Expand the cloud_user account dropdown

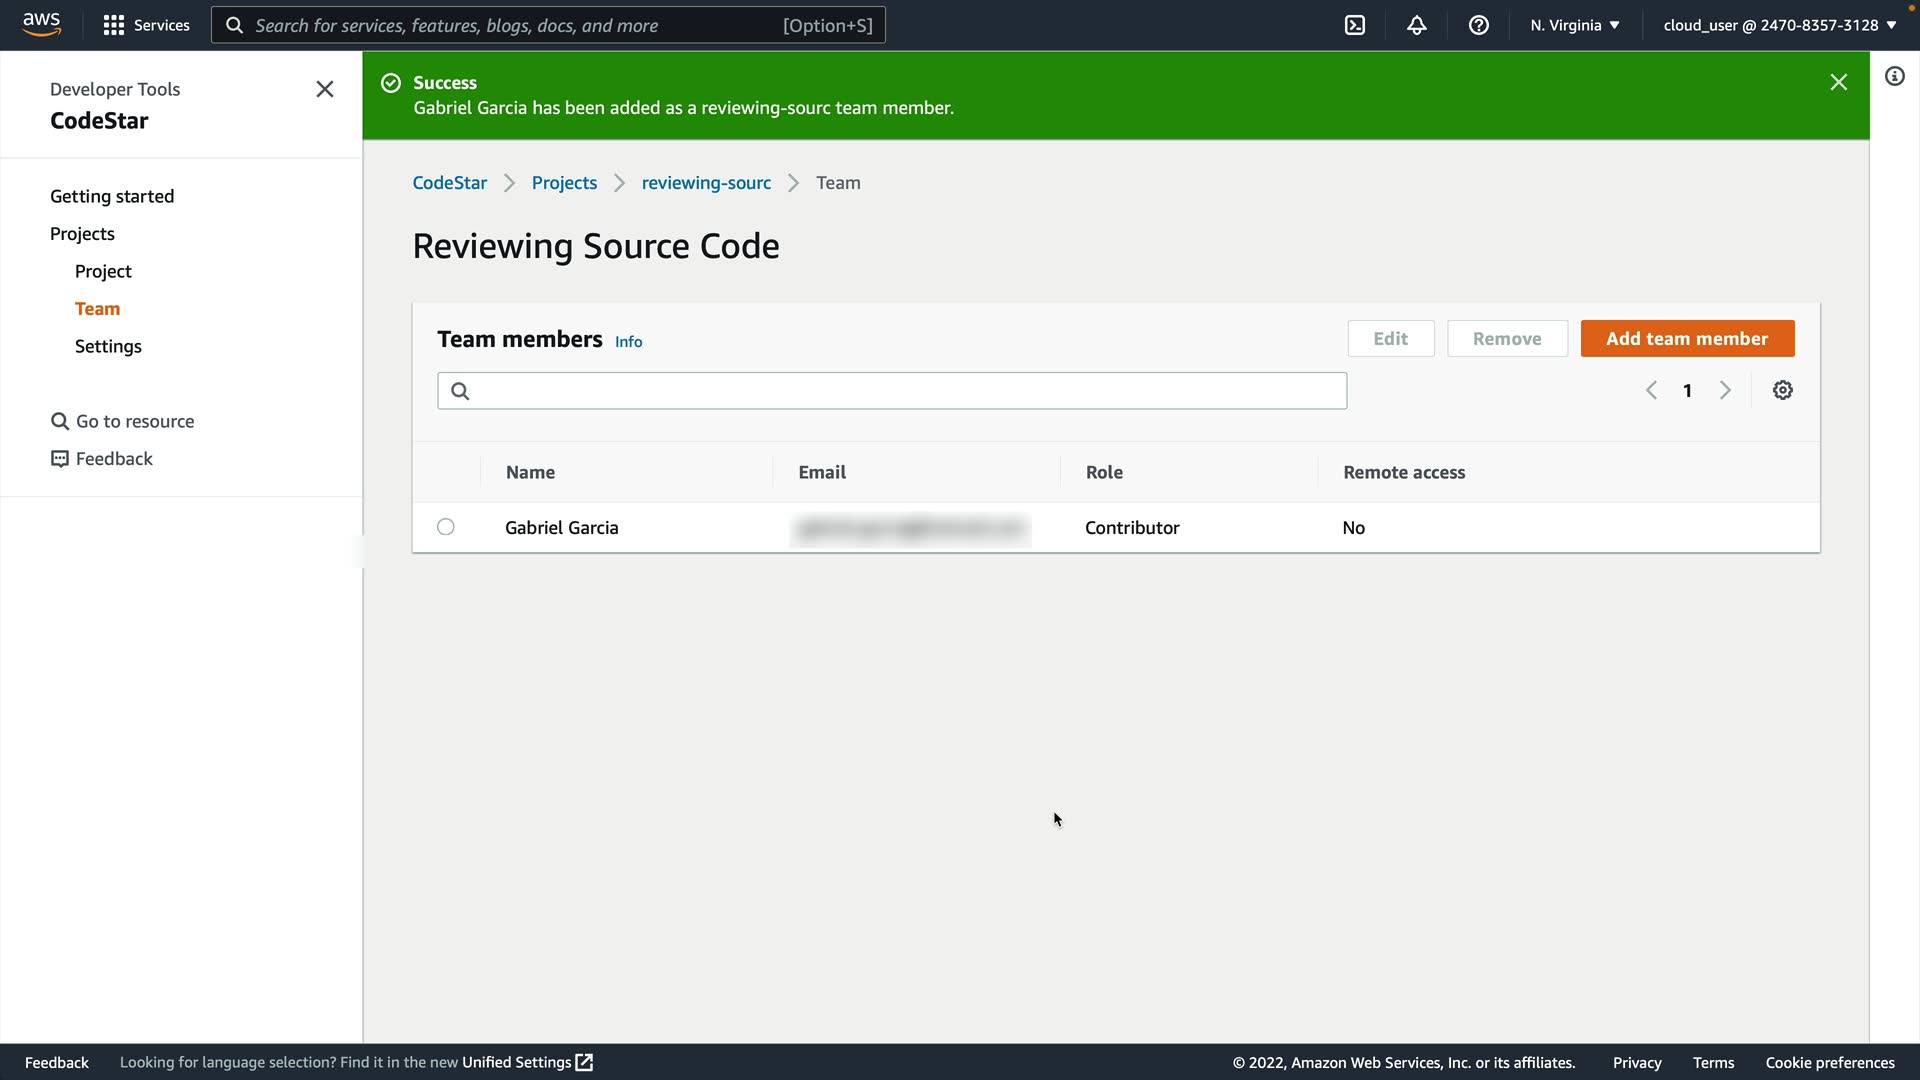click(x=1779, y=25)
